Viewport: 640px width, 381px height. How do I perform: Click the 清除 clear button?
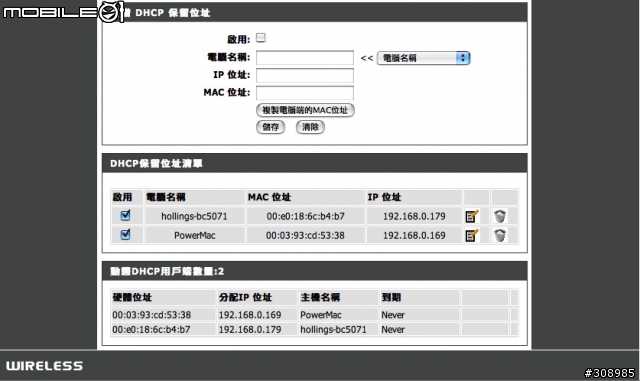click(x=310, y=127)
